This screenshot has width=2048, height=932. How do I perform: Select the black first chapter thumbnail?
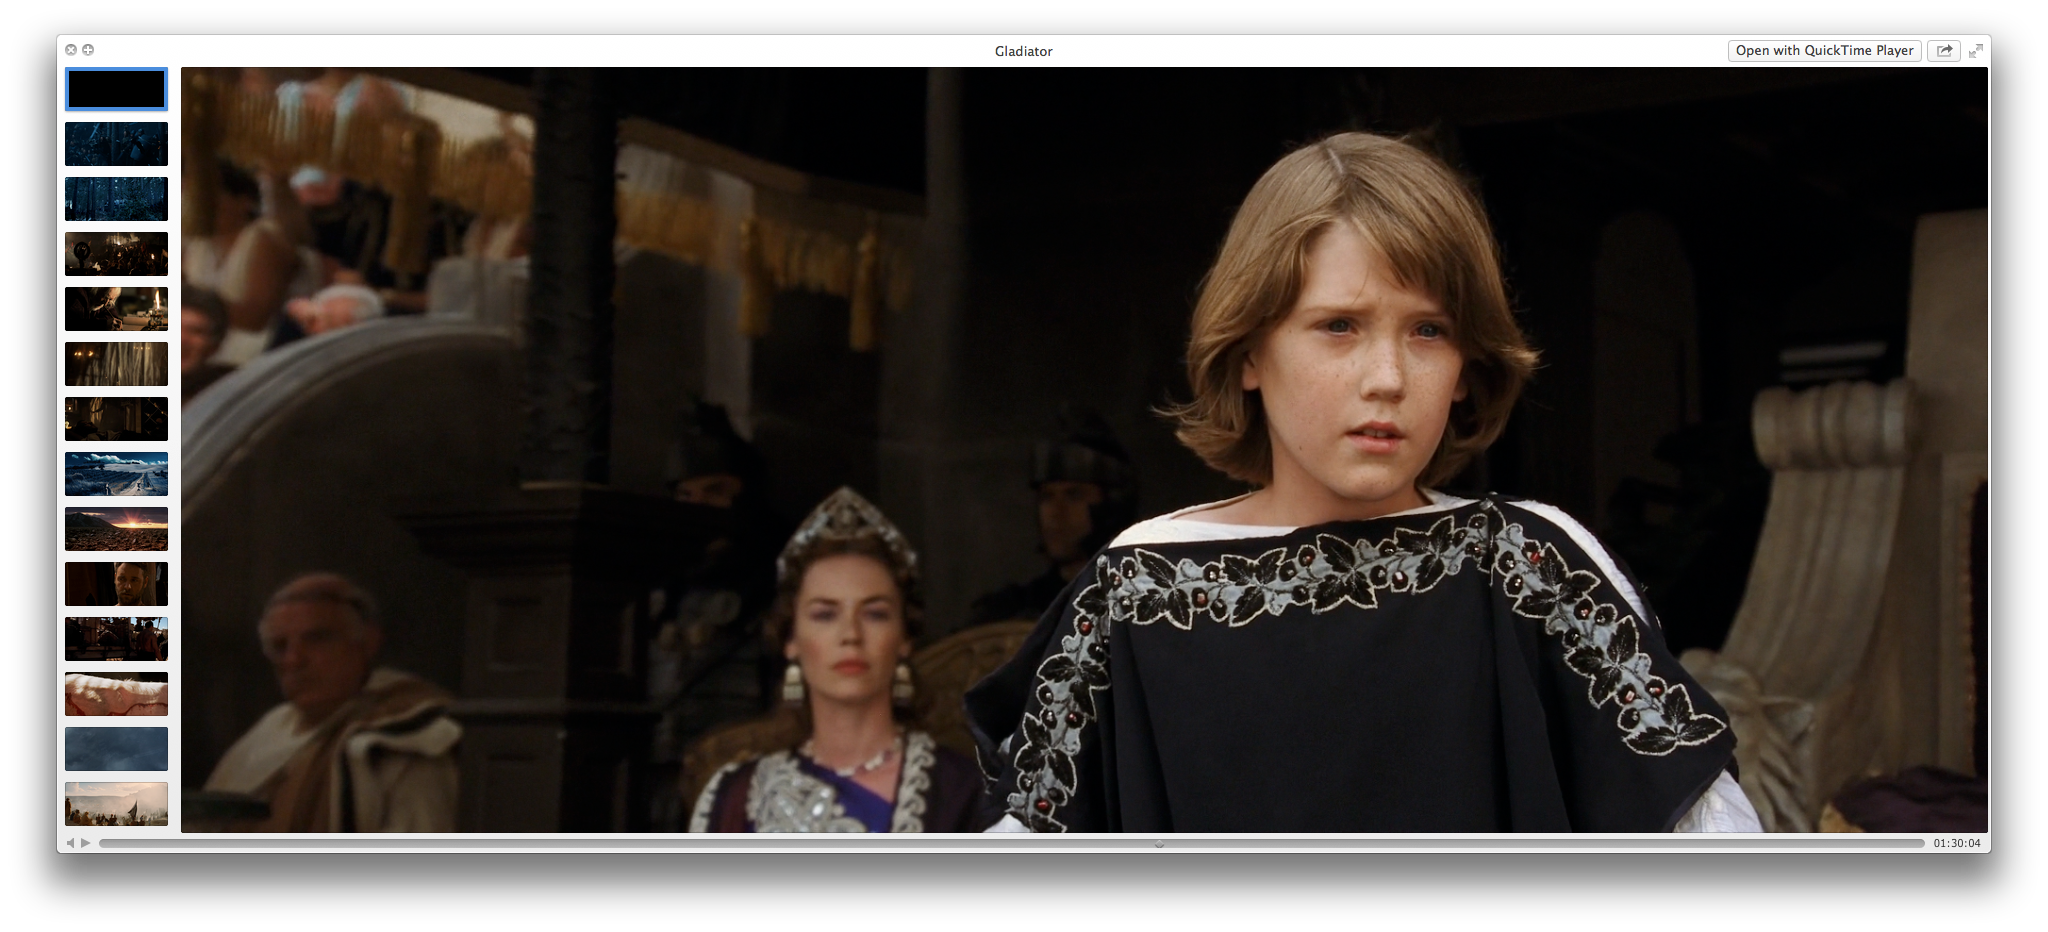click(x=116, y=89)
